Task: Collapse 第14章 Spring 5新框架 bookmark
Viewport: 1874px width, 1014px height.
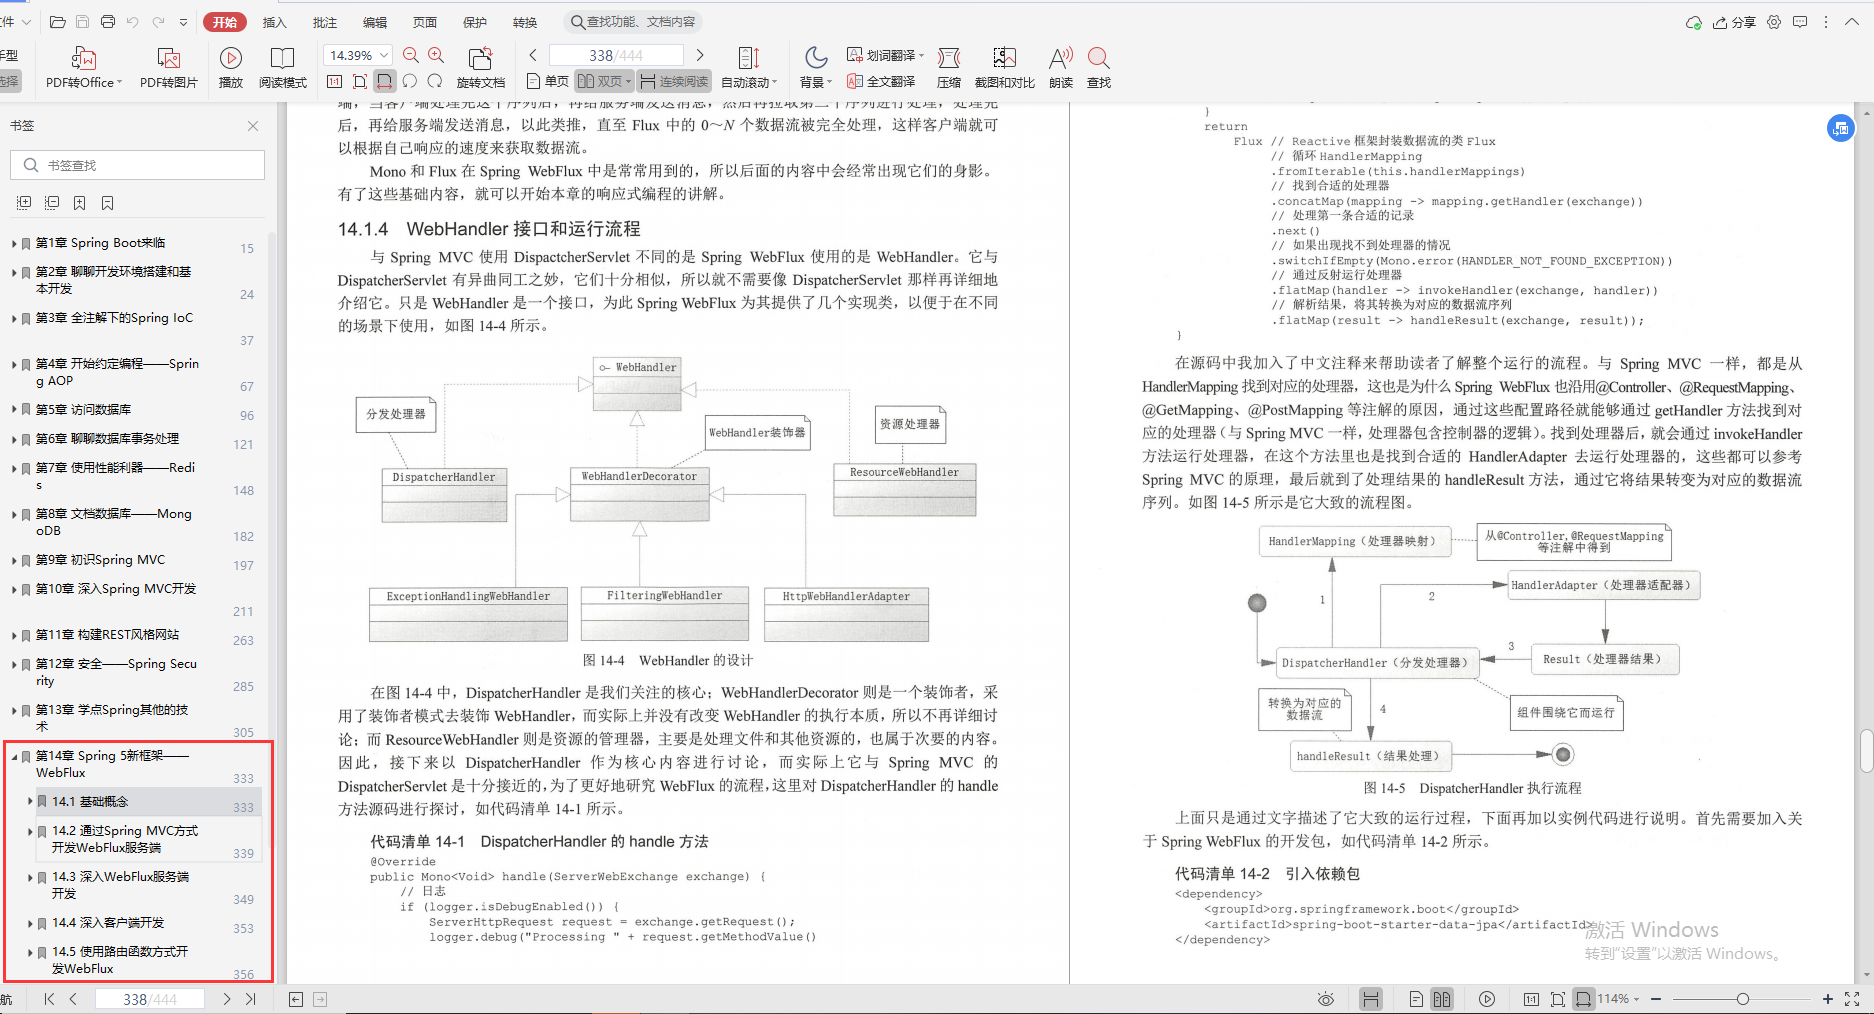Action: 14,757
